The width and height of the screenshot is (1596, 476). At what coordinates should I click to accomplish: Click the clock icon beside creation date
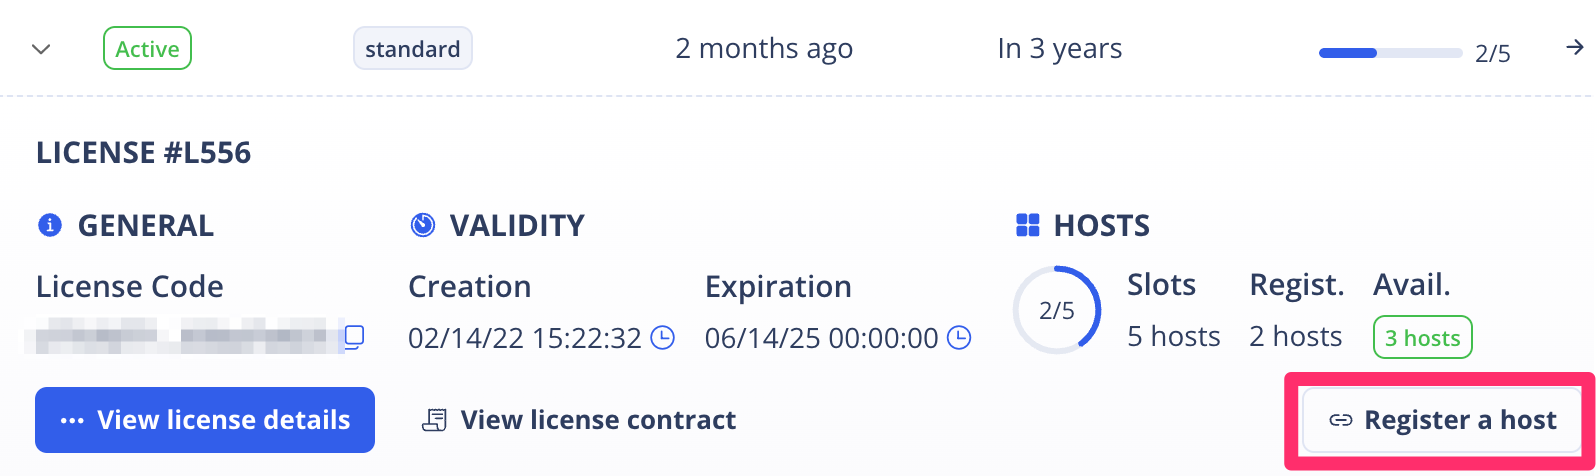pyautogui.click(x=662, y=338)
